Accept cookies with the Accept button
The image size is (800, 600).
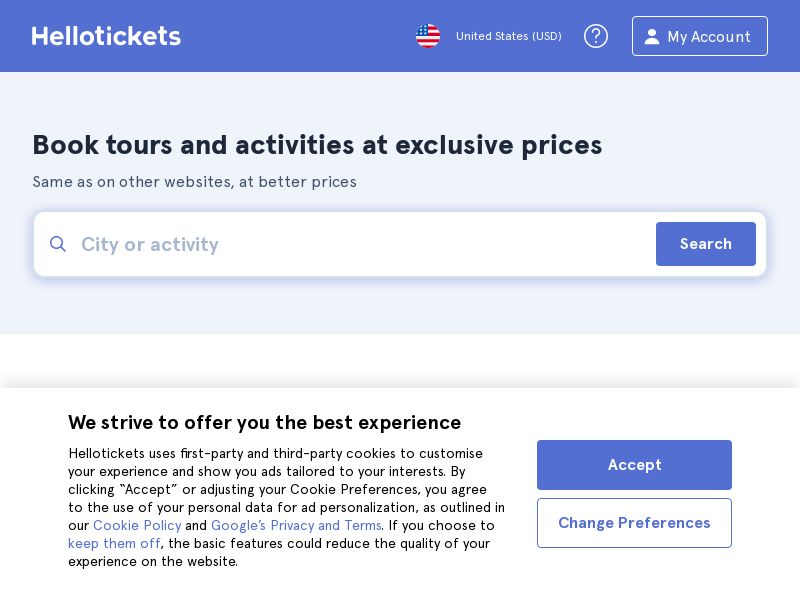tap(634, 465)
